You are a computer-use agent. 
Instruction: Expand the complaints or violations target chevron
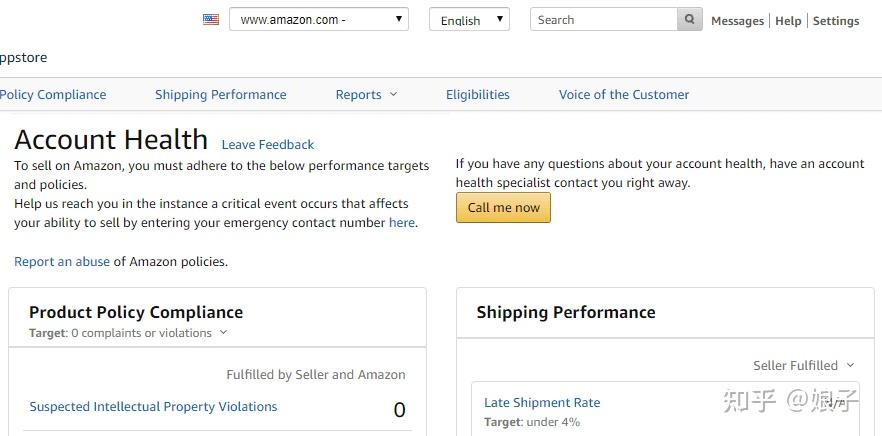[x=223, y=332]
